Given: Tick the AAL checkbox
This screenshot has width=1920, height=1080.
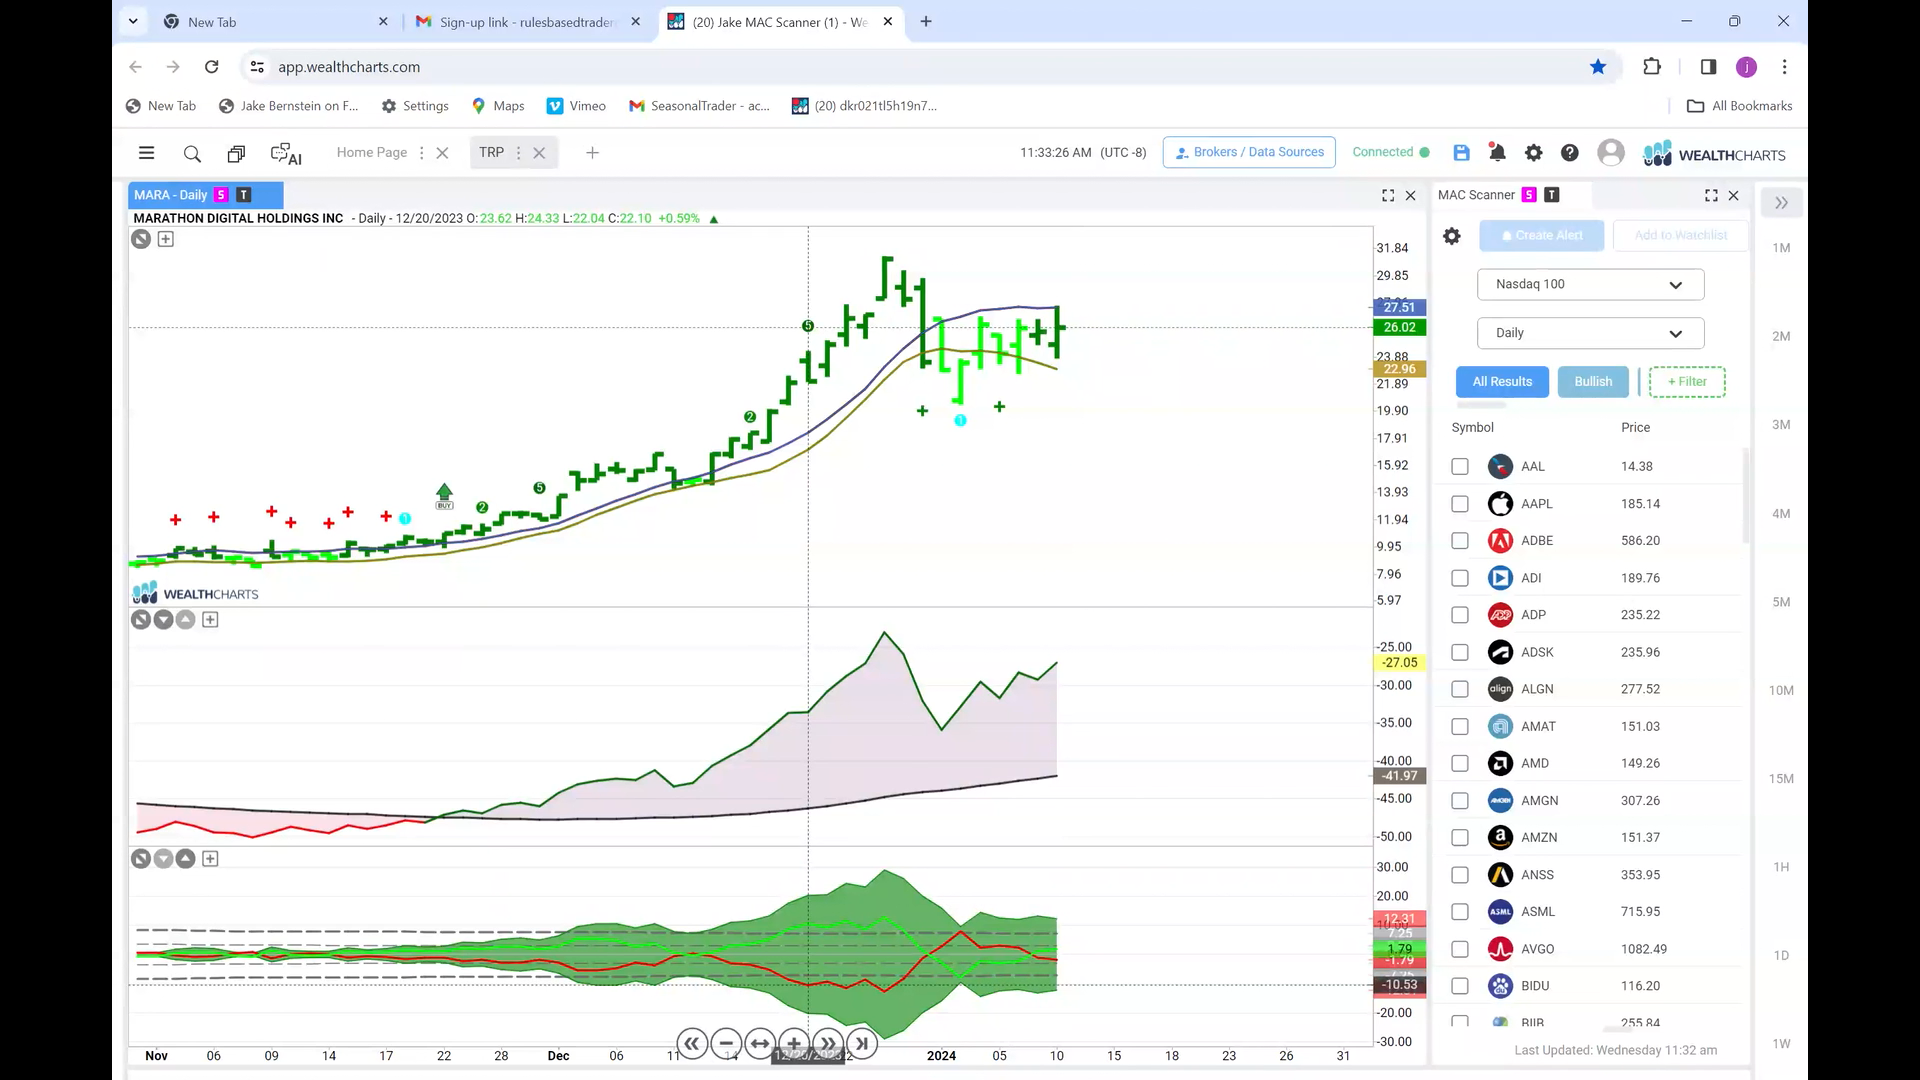Looking at the screenshot, I should click(x=1460, y=467).
